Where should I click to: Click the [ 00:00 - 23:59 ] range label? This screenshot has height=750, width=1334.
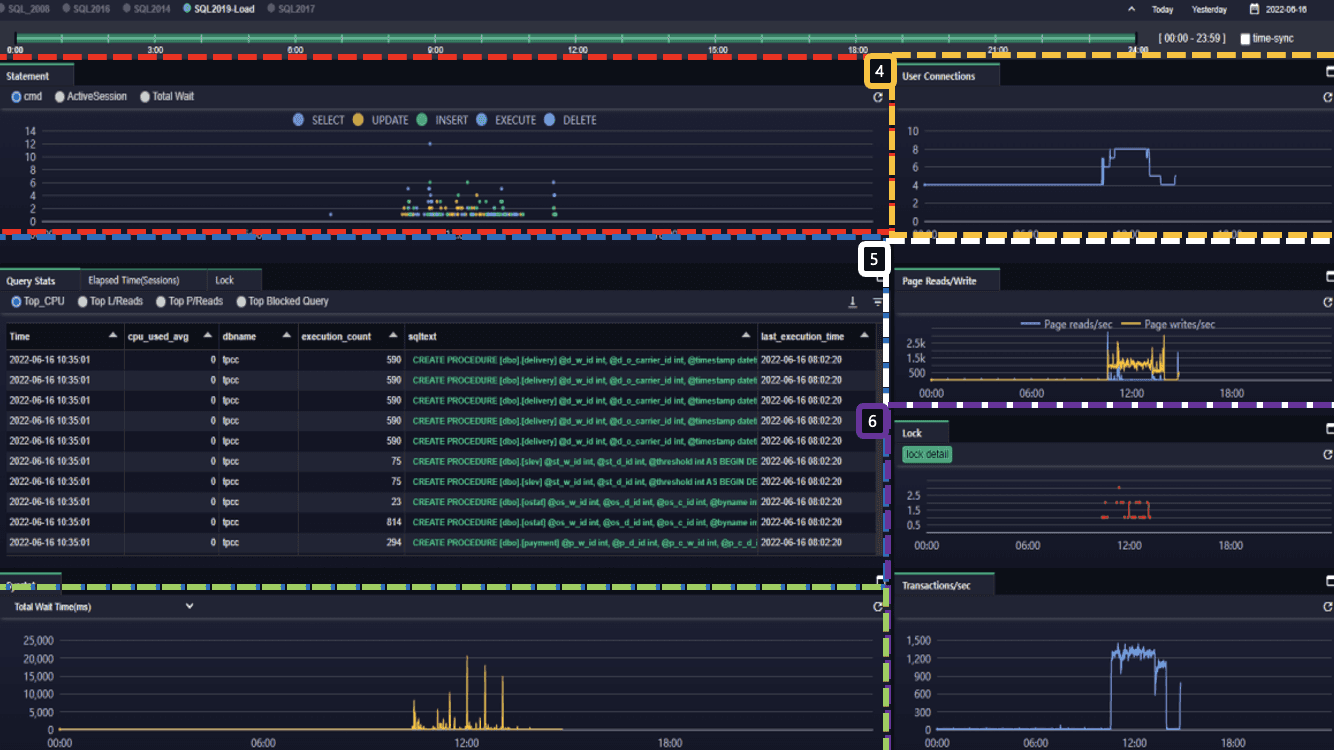(x=1193, y=39)
